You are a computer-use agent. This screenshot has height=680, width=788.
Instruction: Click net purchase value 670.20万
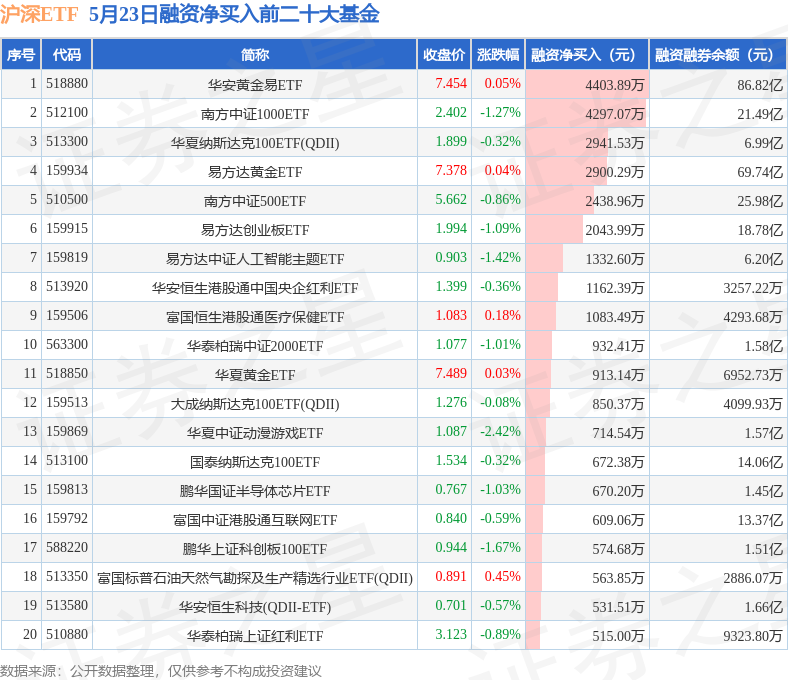[x=618, y=491]
